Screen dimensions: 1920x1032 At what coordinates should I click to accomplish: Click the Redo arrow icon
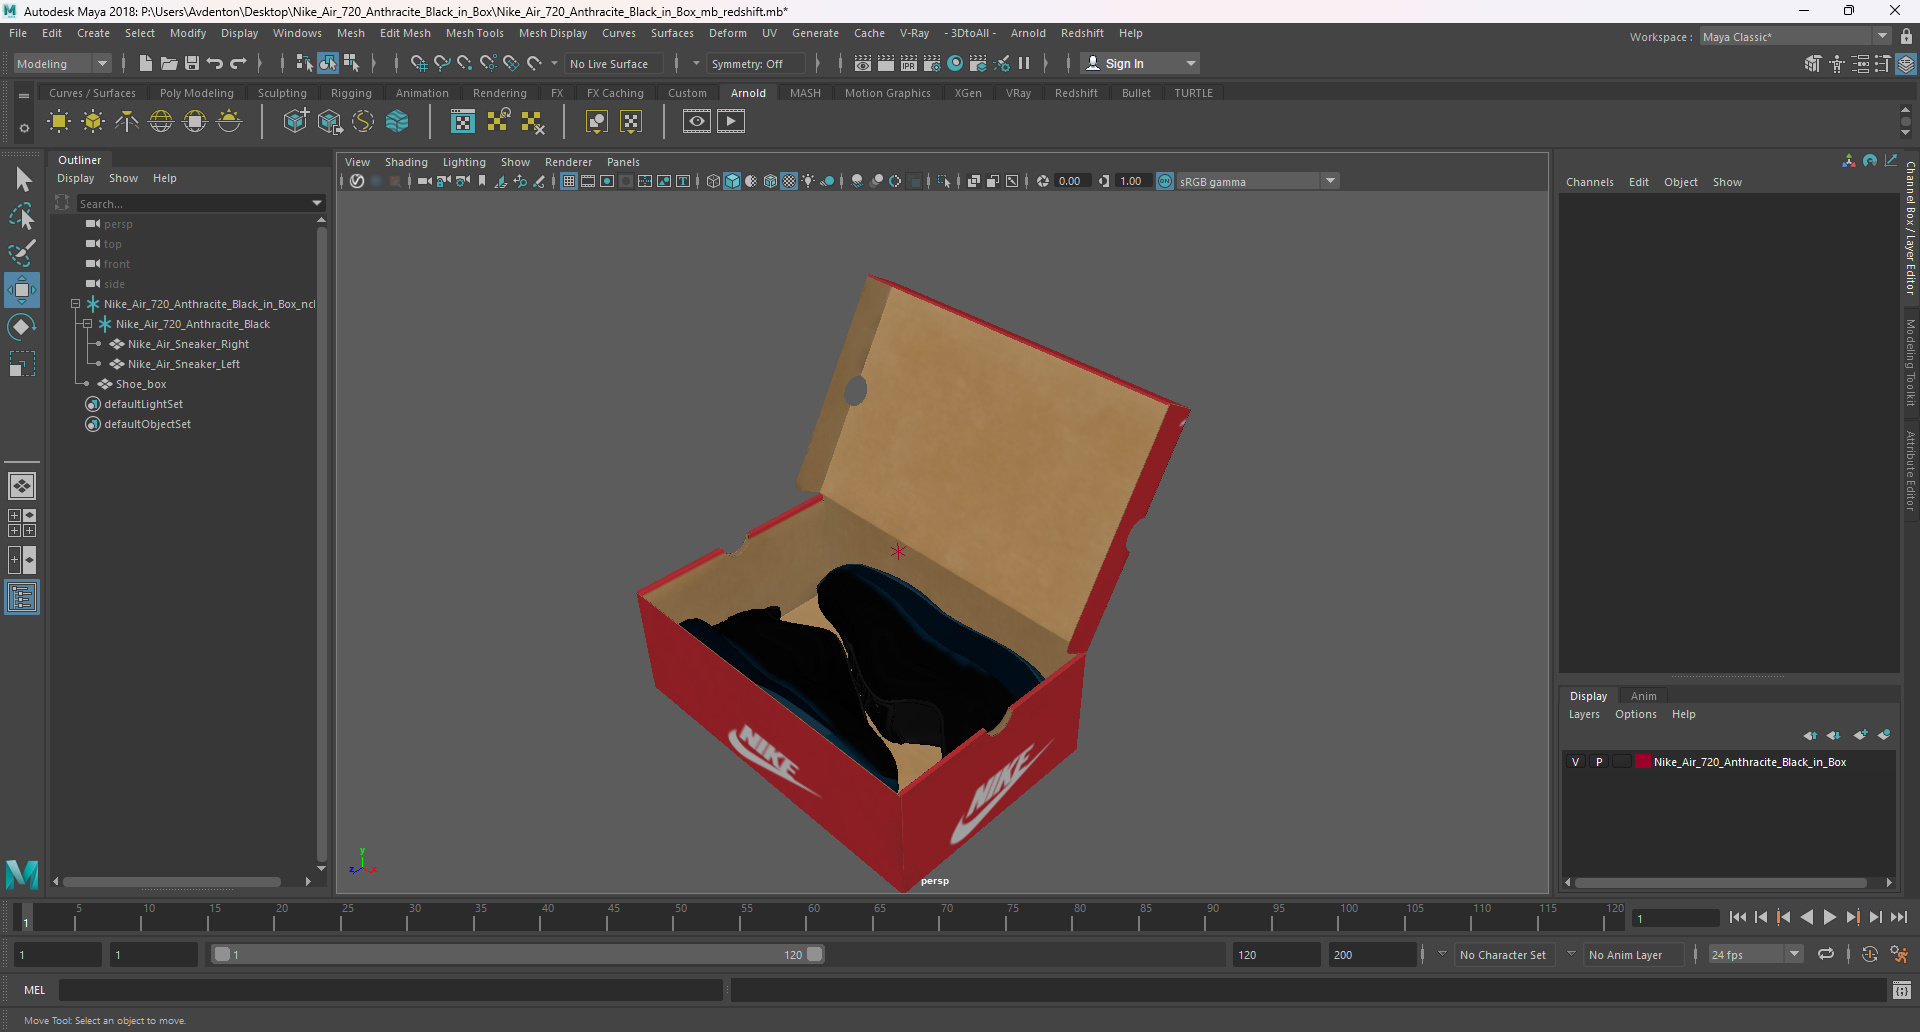click(x=238, y=63)
